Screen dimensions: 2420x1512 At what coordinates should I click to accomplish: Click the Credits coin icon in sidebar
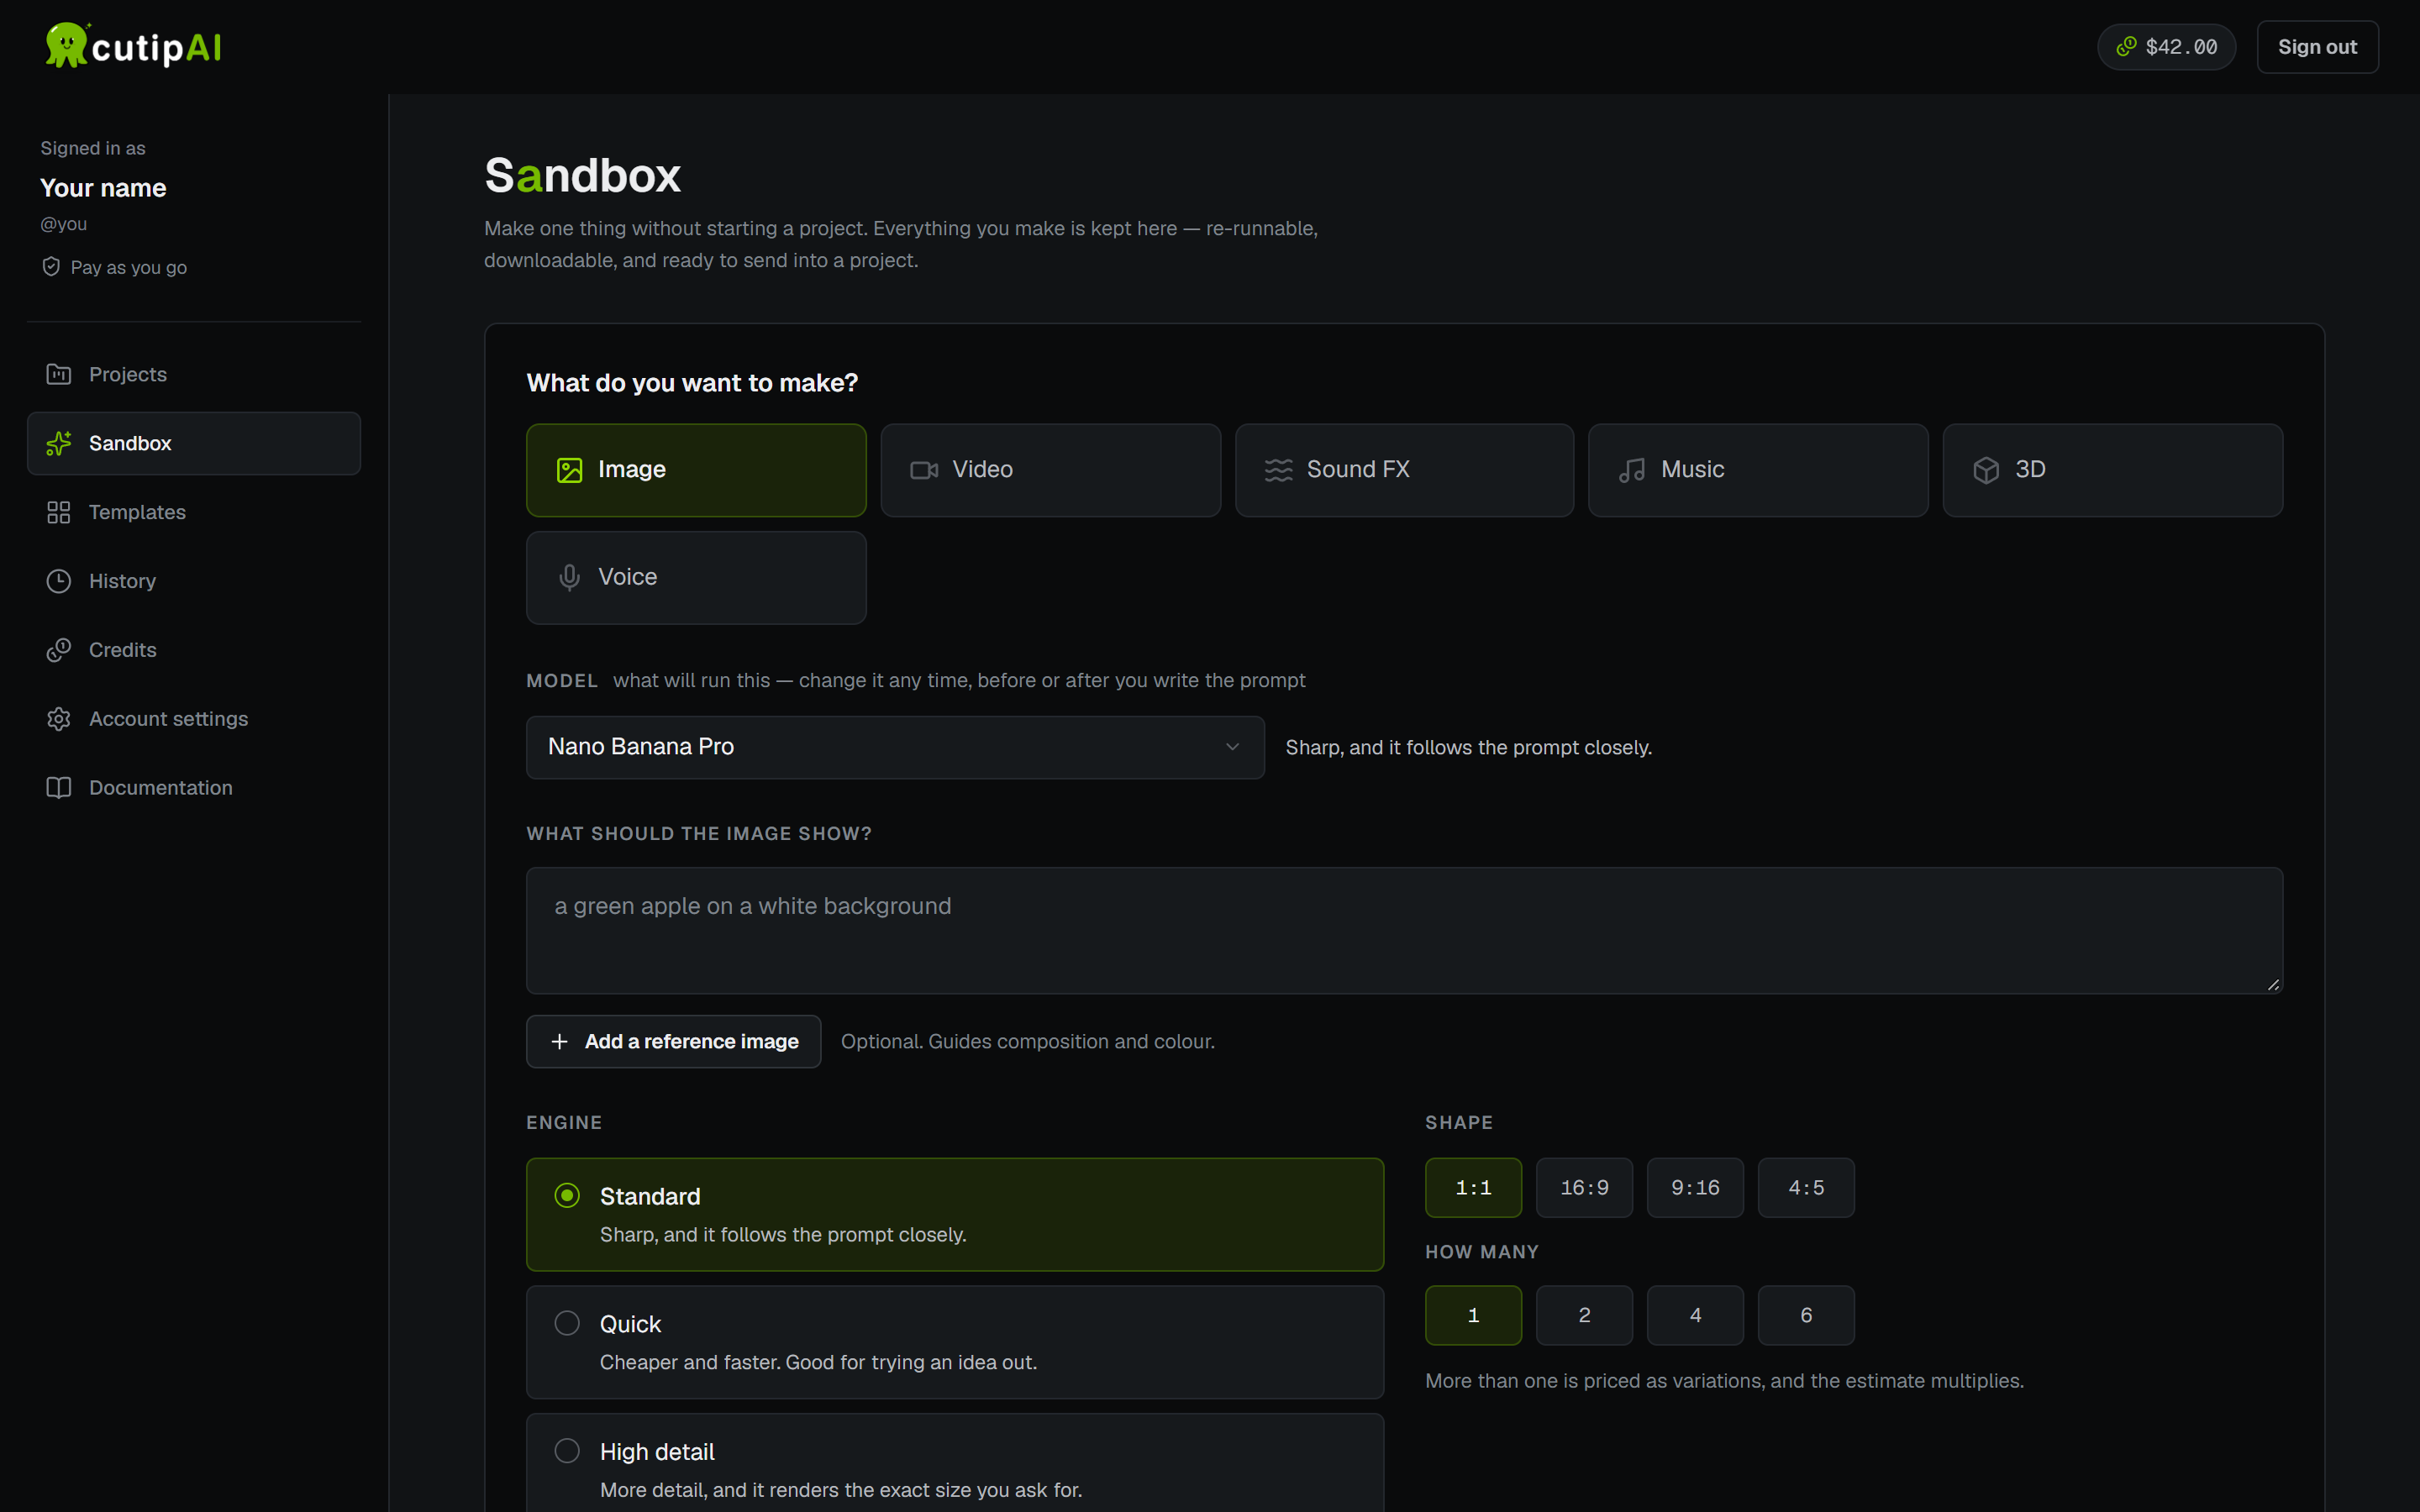click(x=59, y=650)
